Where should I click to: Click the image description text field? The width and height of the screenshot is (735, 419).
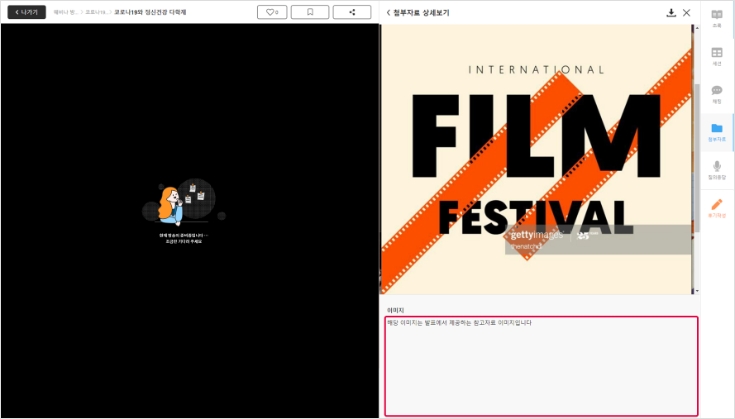541,366
